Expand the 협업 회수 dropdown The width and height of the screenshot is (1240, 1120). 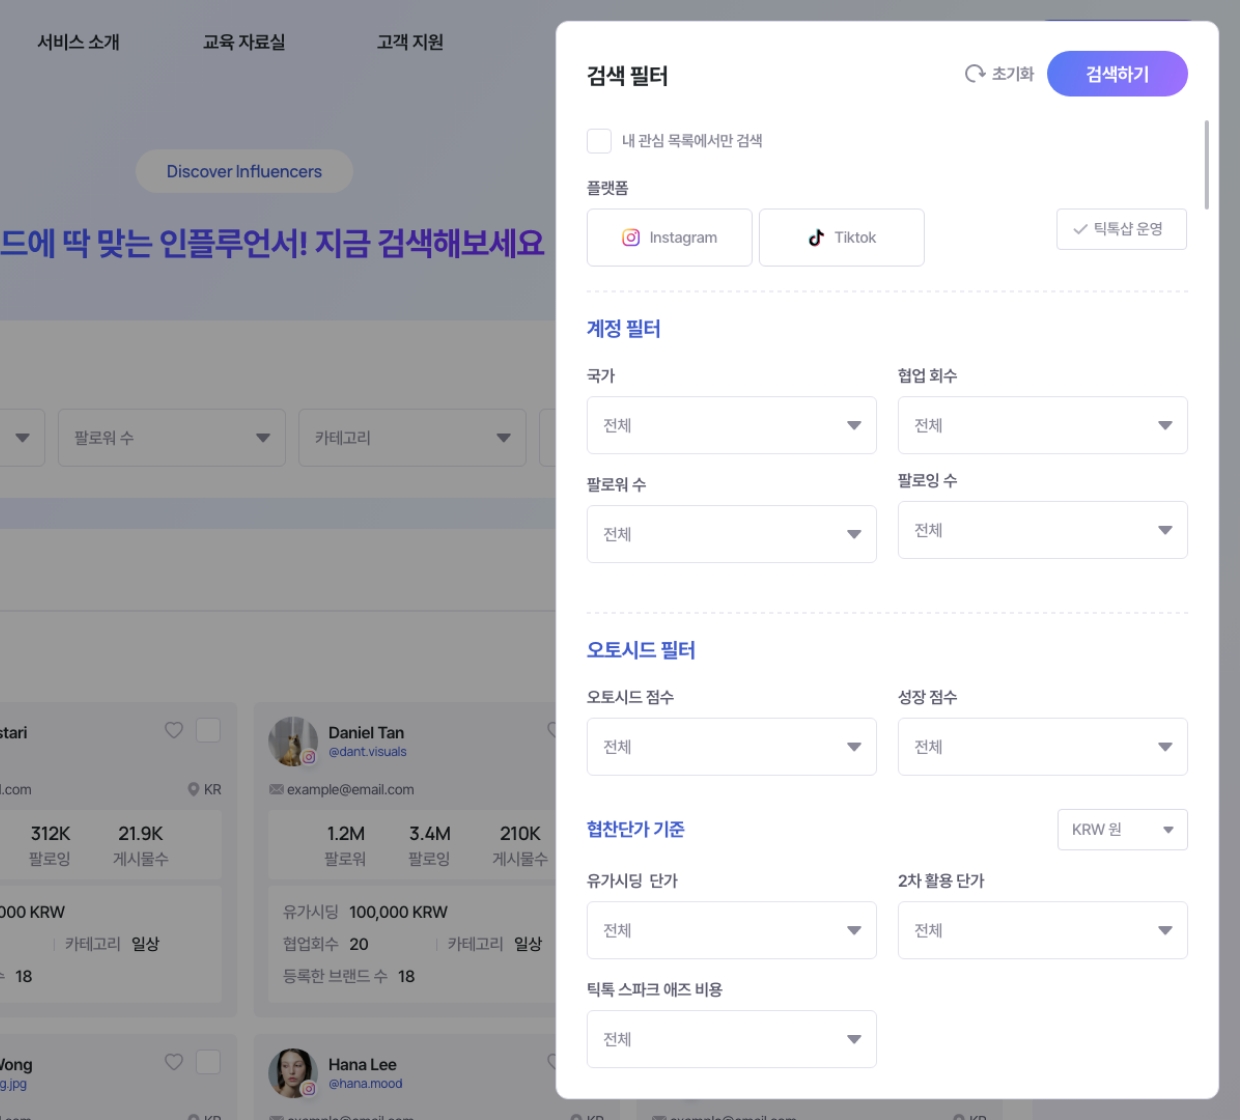click(x=1042, y=425)
